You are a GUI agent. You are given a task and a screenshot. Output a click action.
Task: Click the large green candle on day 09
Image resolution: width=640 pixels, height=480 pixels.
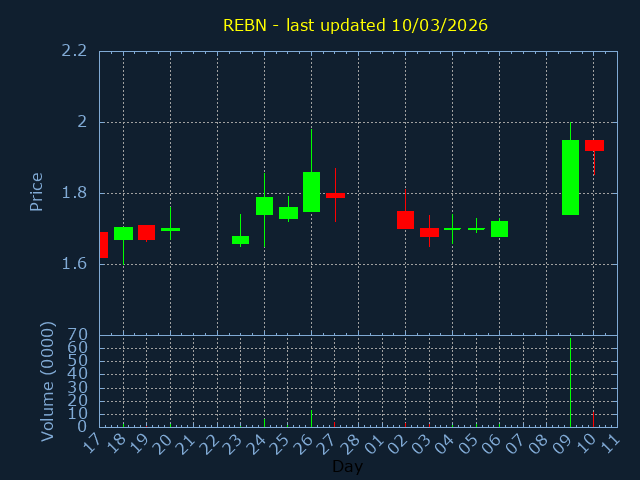point(570,177)
